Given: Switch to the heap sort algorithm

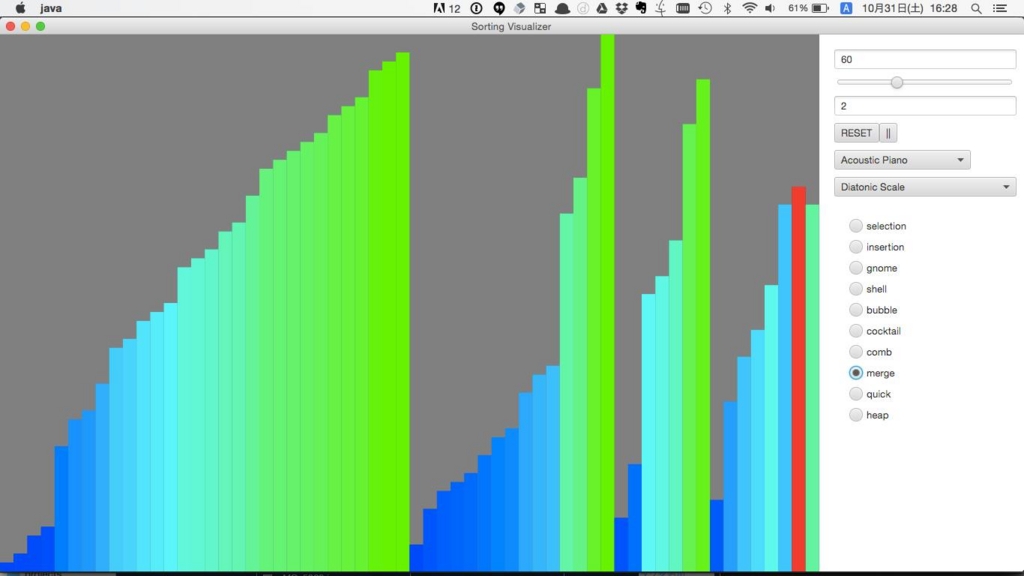Looking at the screenshot, I should [x=856, y=415].
